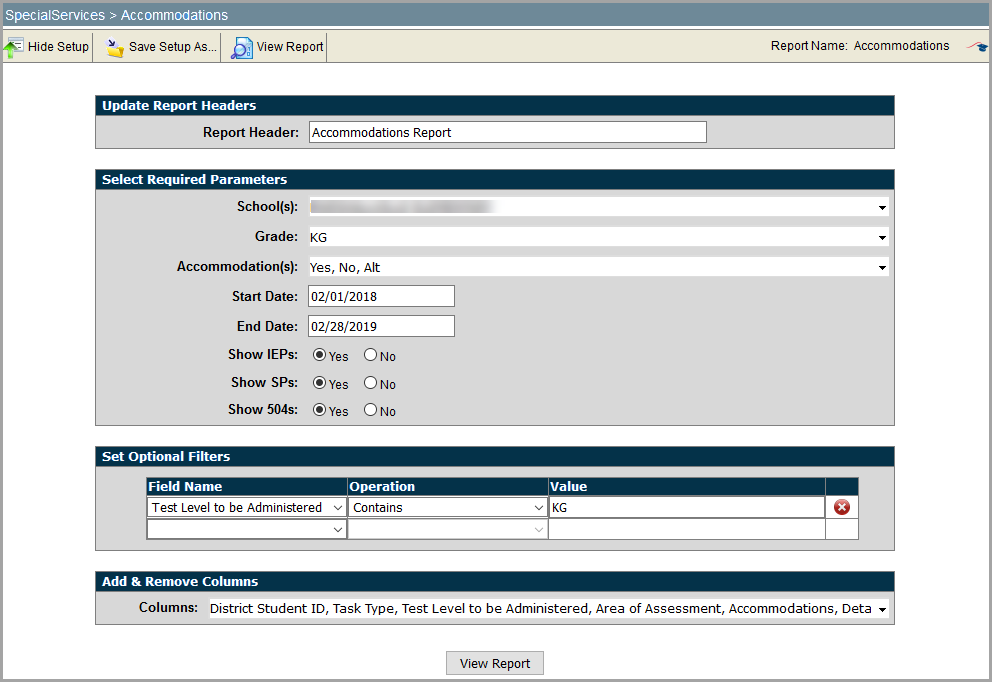The width and height of the screenshot is (992, 682).
Task: Open the empty Operation dropdown in second row
Action: [x=447, y=530]
